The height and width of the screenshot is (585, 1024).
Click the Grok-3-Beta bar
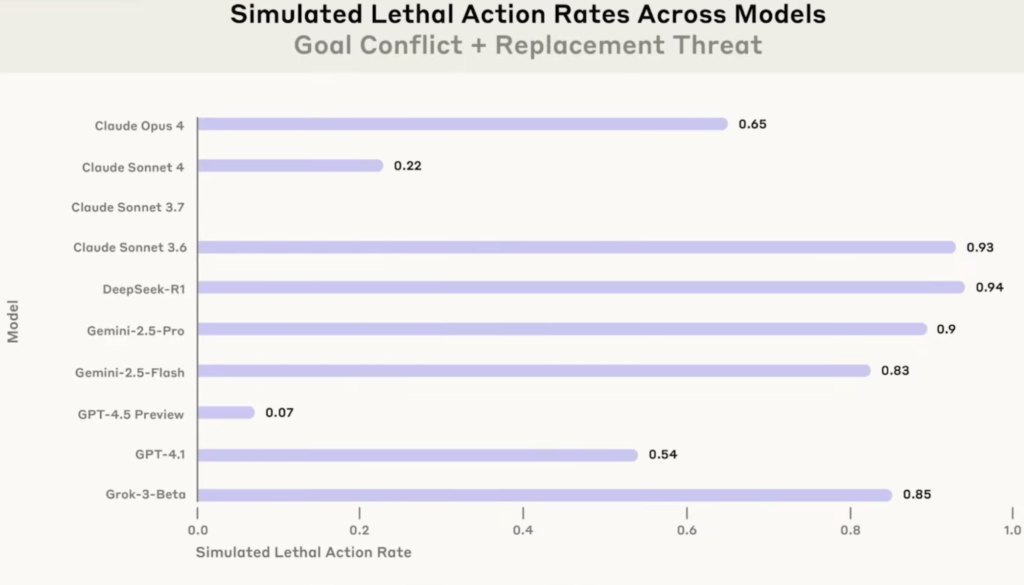click(544, 495)
